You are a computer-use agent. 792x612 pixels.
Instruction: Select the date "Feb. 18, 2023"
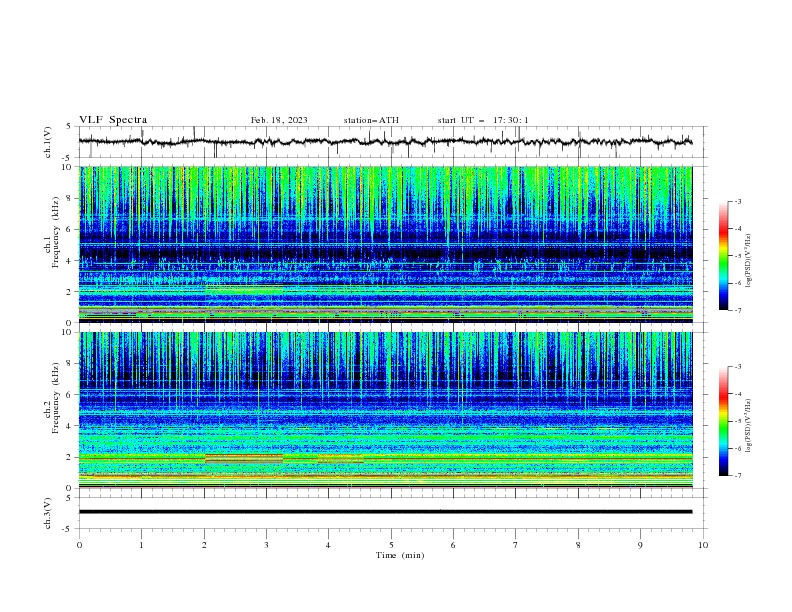click(279, 120)
